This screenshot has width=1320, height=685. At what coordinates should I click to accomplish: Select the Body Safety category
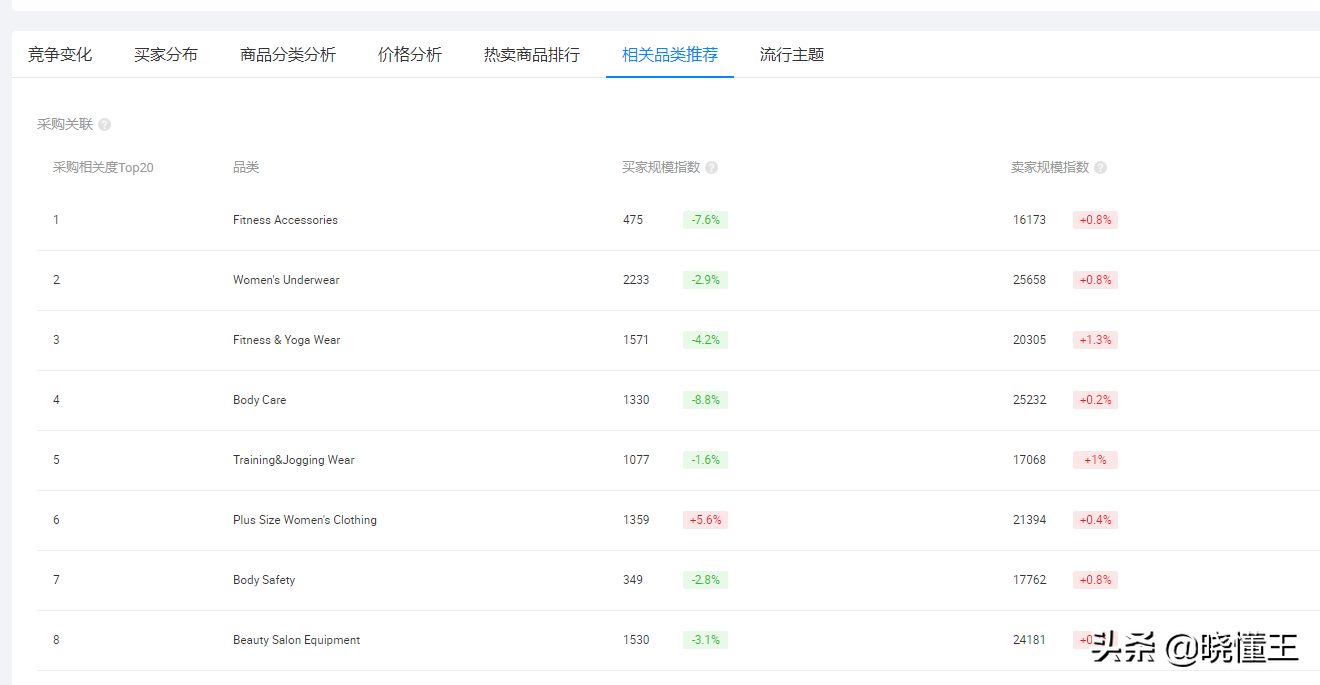coord(264,580)
